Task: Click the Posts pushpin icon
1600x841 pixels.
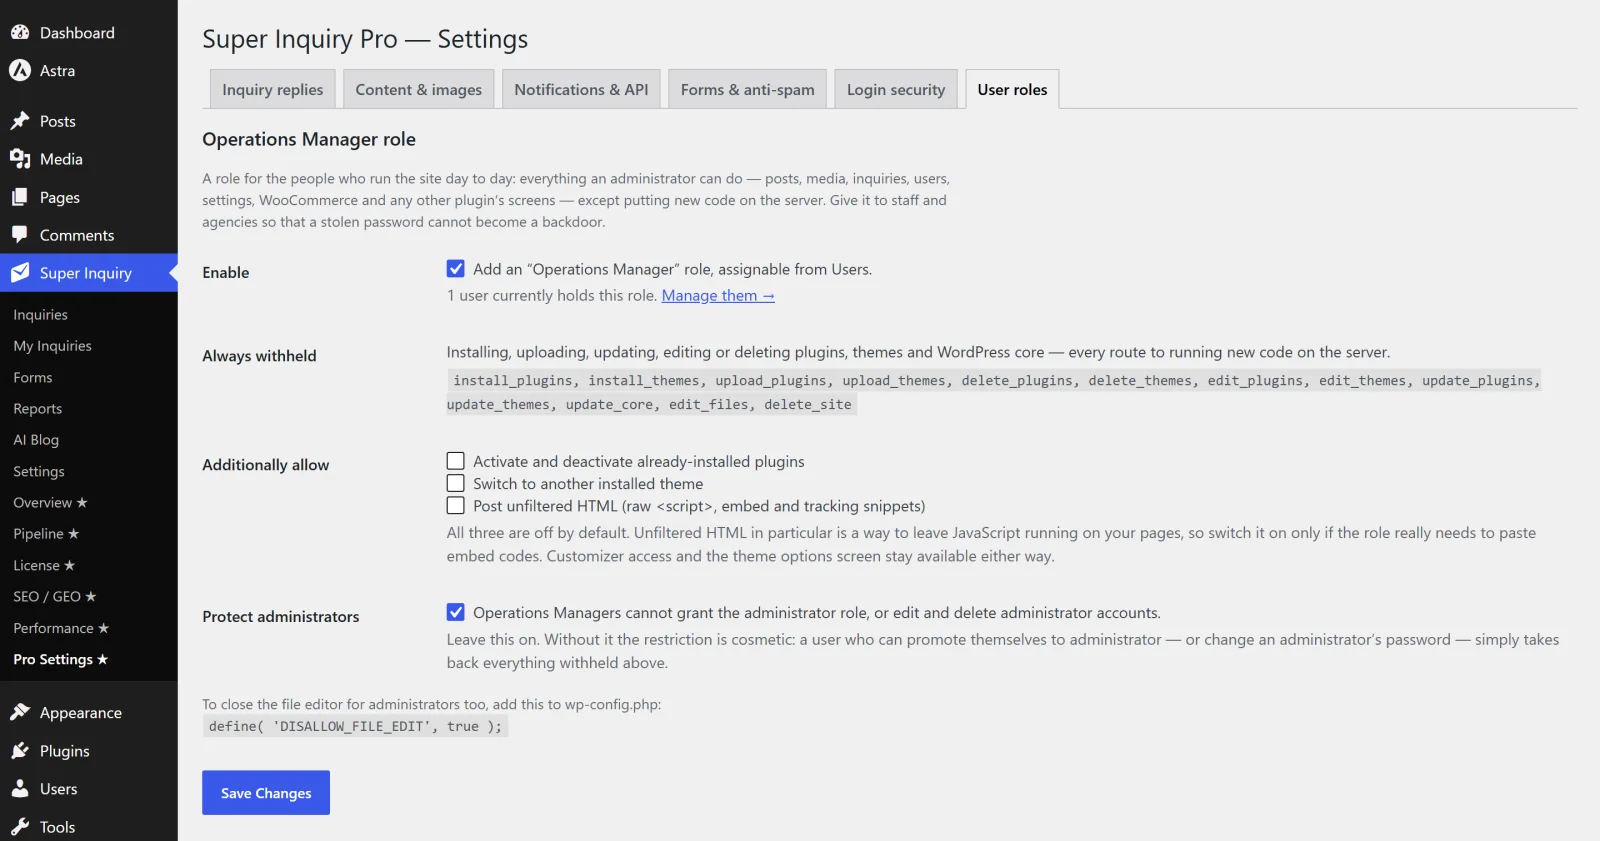Action: point(20,121)
